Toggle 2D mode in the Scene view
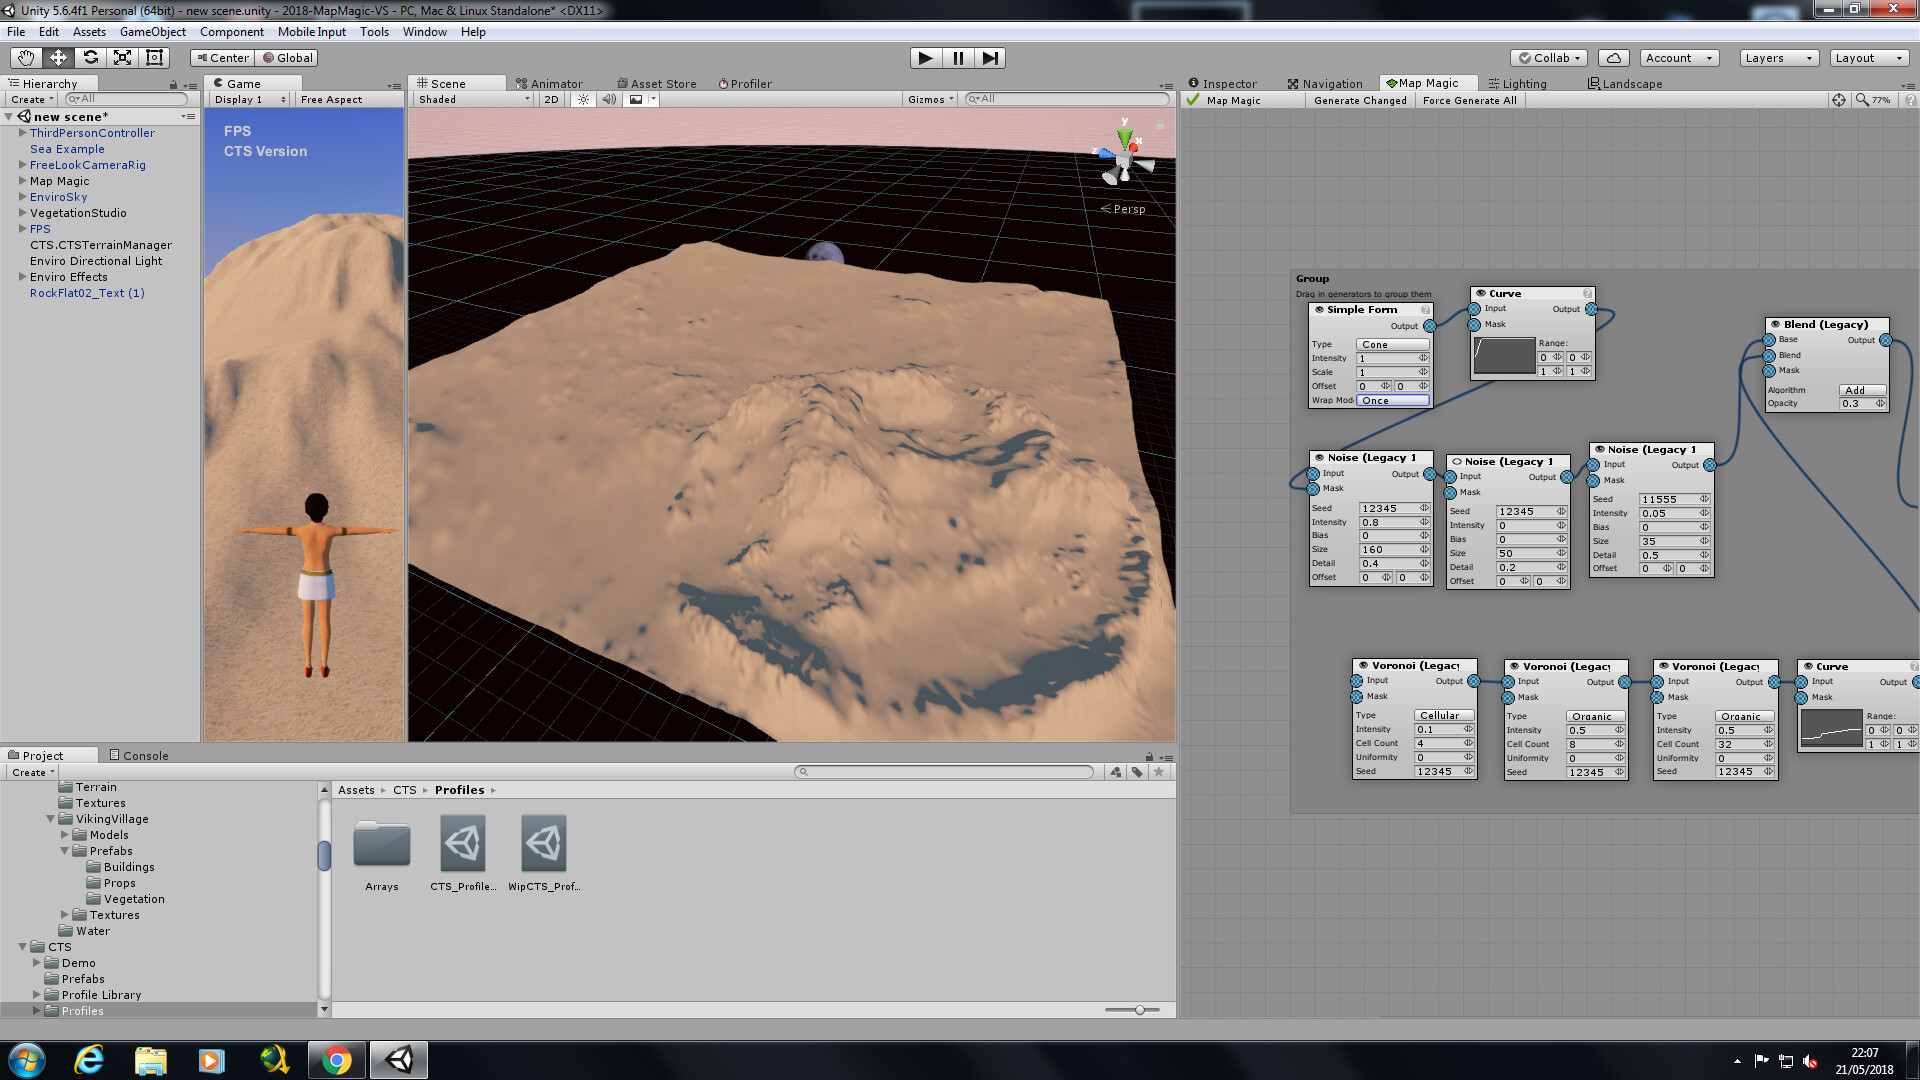 click(549, 99)
